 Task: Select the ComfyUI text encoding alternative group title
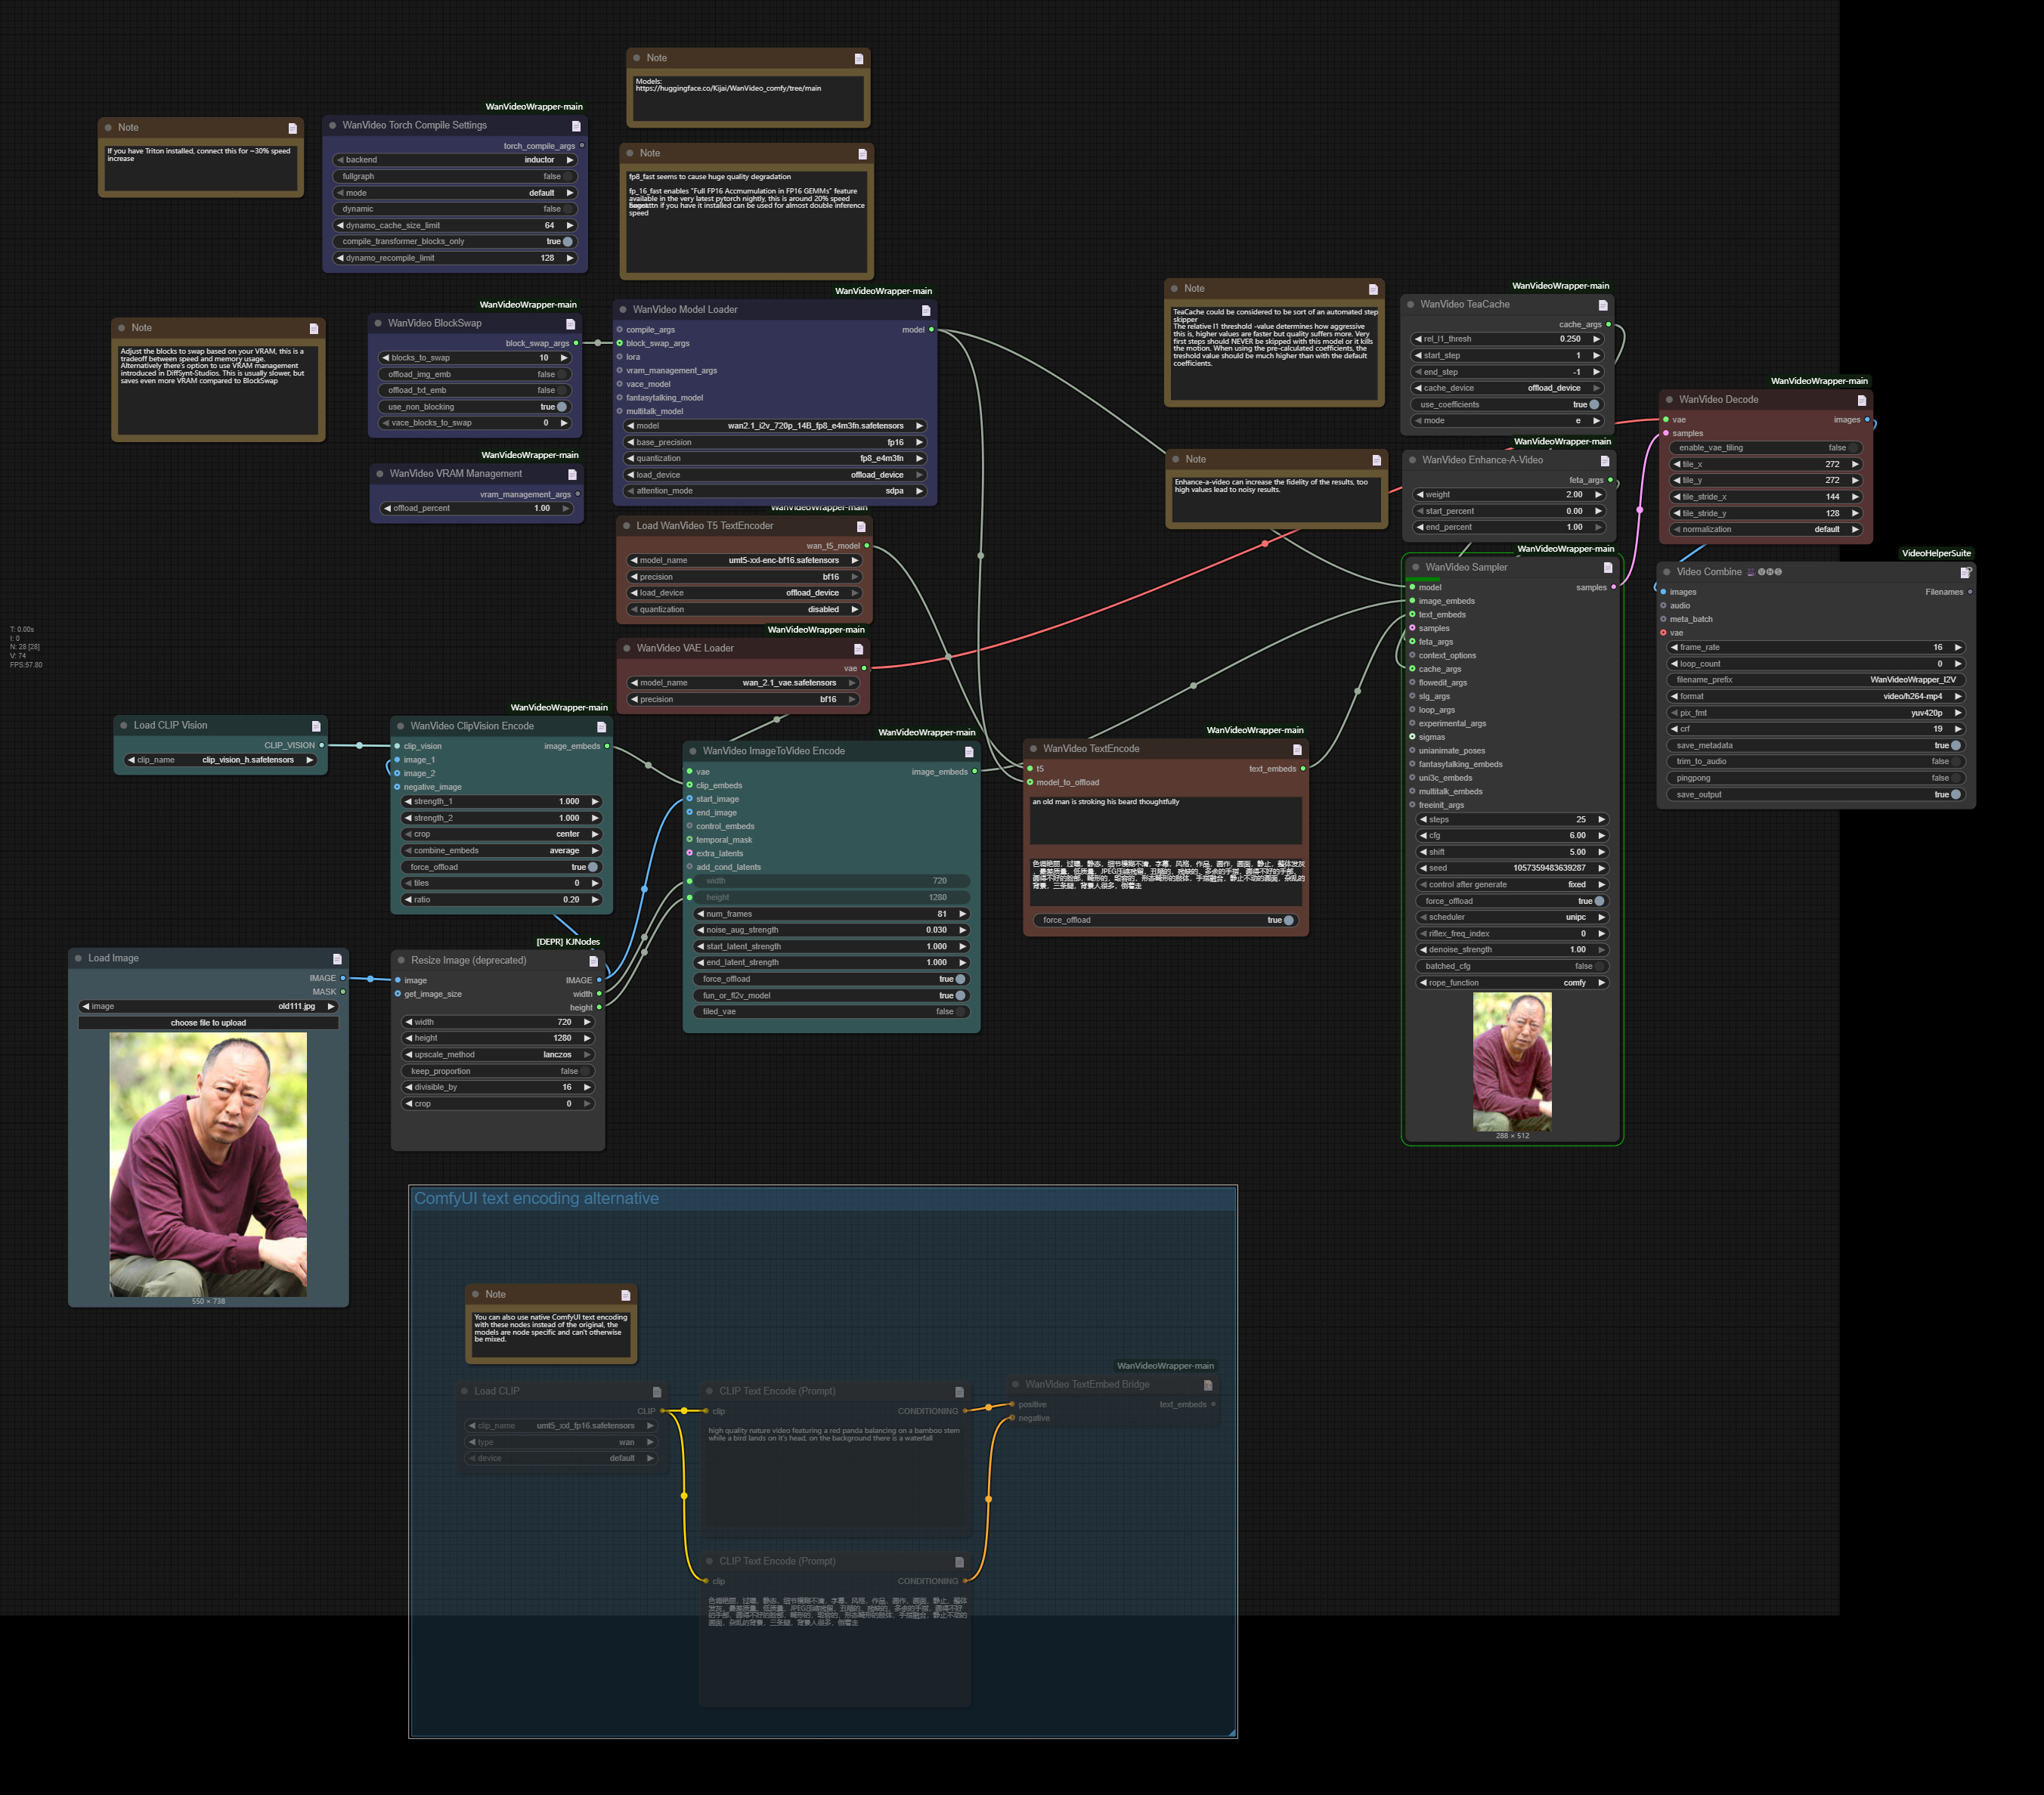point(536,1199)
